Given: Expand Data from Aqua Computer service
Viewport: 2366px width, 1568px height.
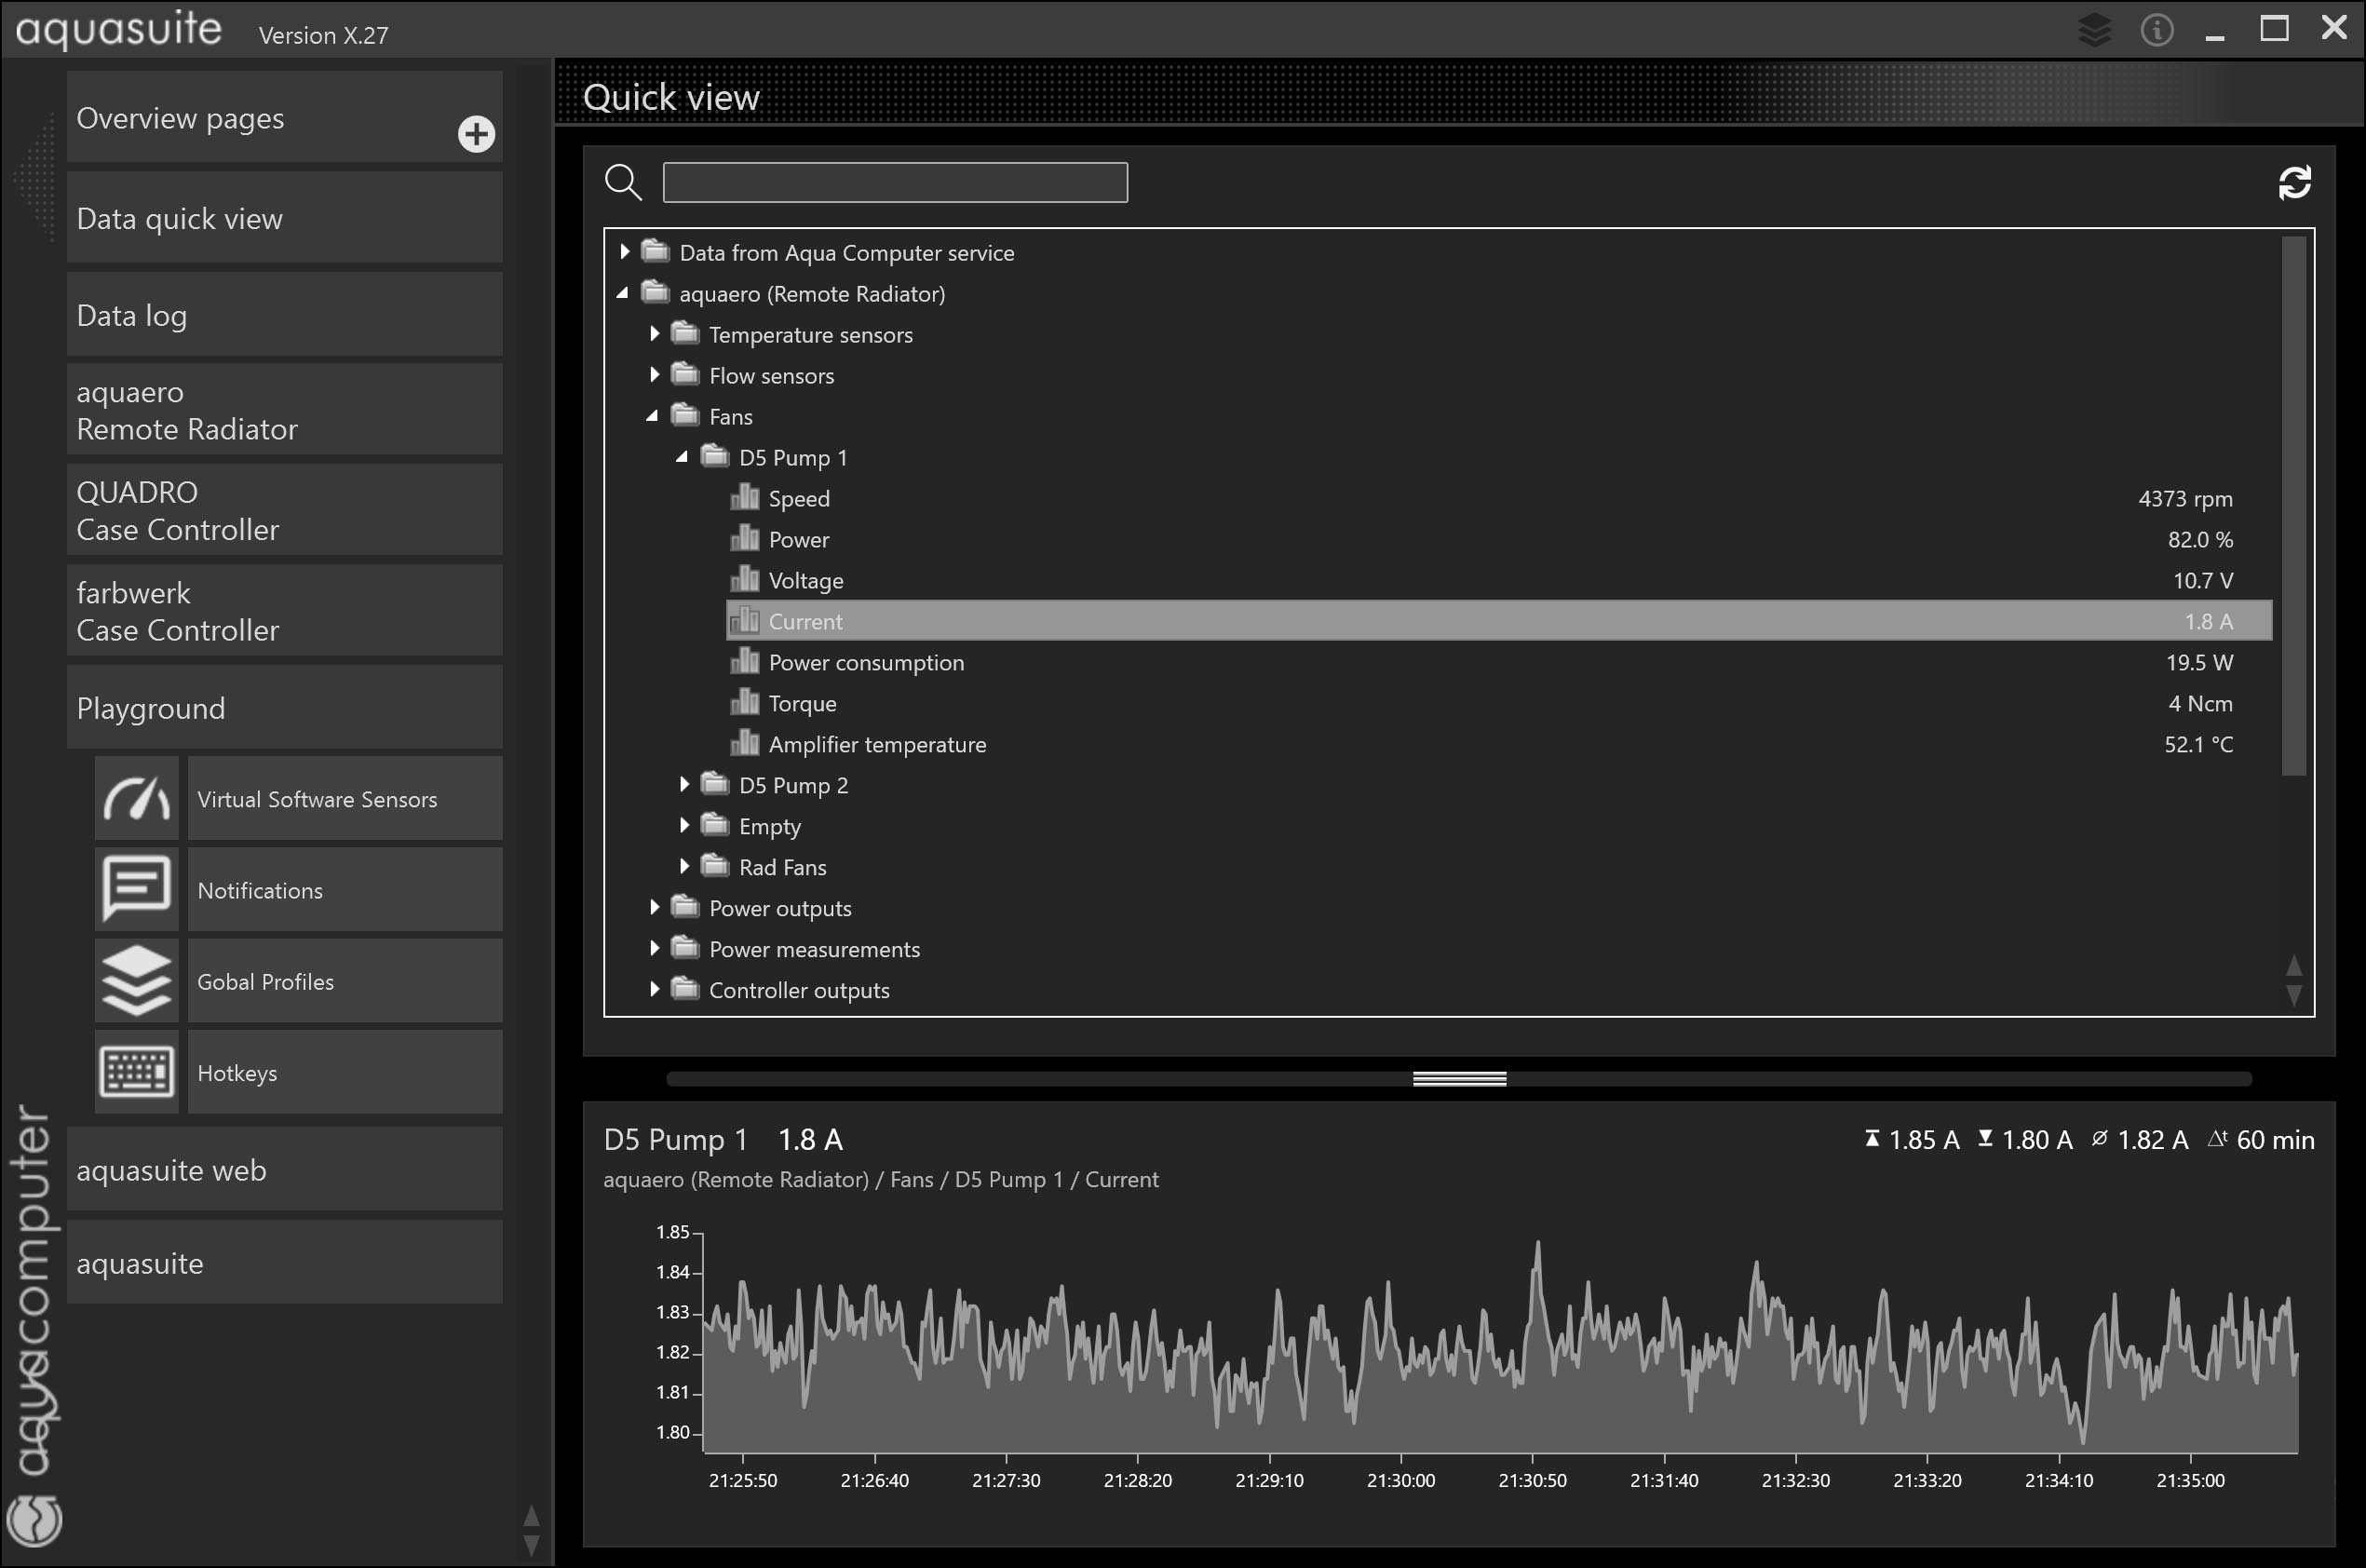Looking at the screenshot, I should coord(625,252).
